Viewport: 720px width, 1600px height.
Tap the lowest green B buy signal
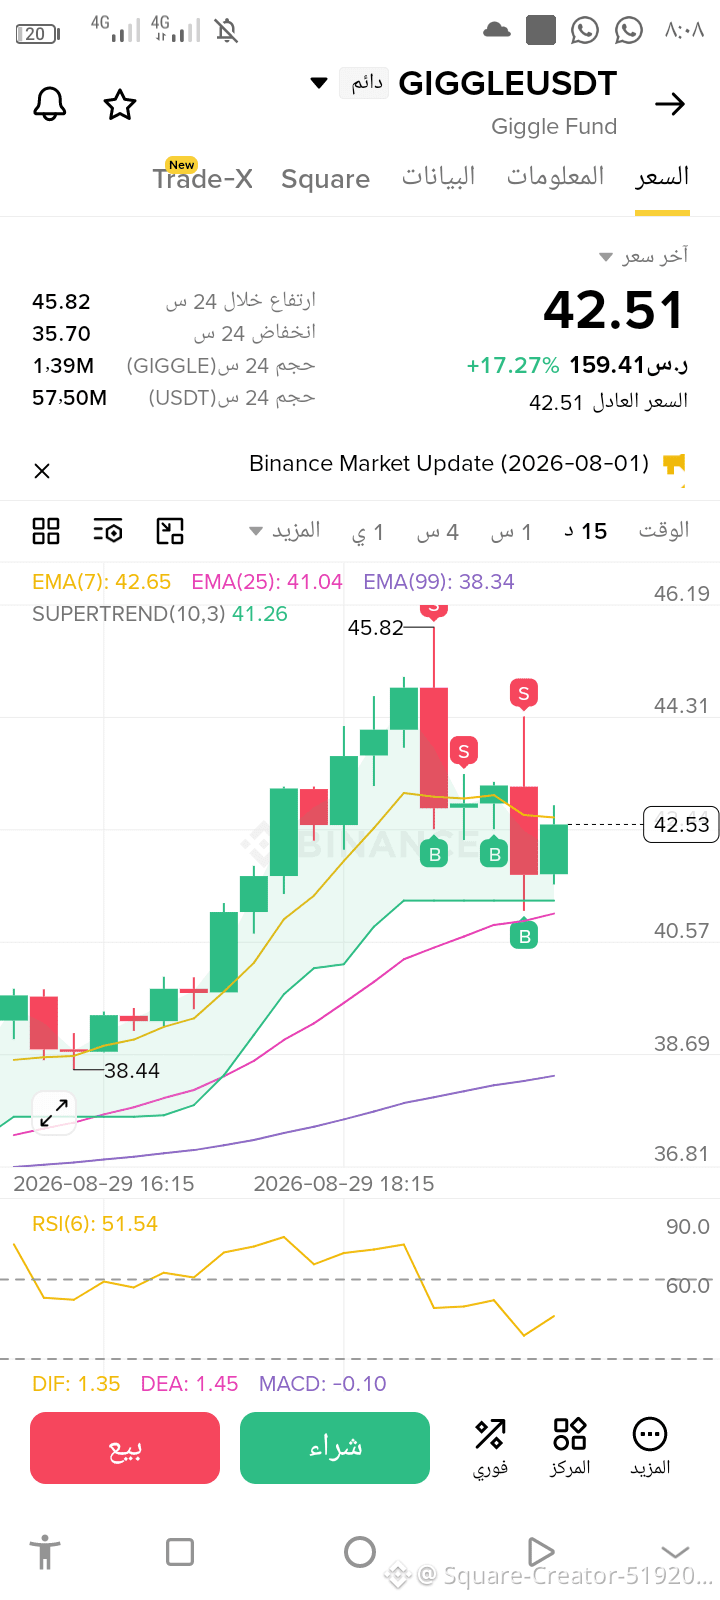[524, 935]
